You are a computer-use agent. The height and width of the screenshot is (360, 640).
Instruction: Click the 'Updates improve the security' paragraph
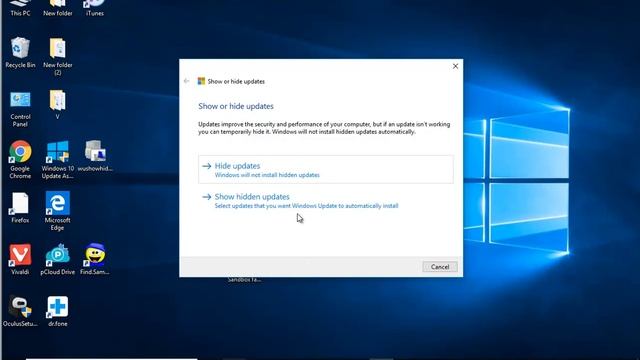(324, 128)
